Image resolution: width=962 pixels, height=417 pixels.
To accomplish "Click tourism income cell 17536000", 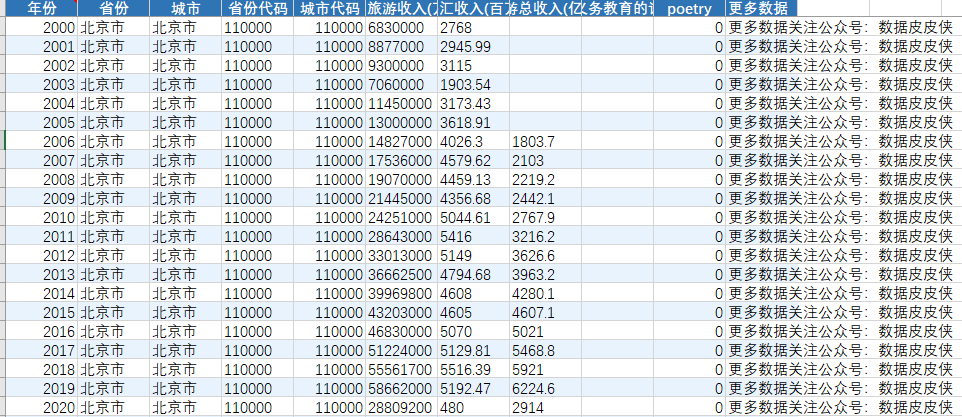I will (401, 161).
